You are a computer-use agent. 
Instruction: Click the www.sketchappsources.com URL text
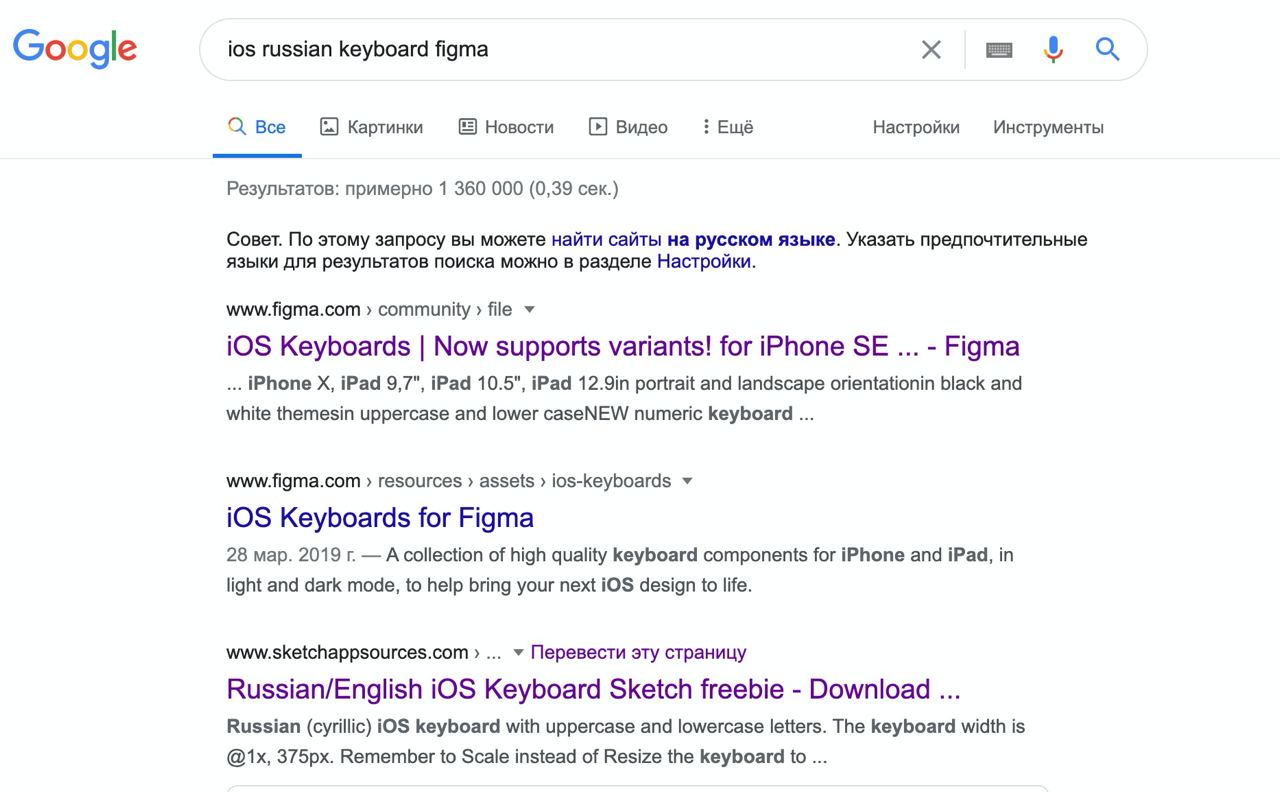coord(347,652)
